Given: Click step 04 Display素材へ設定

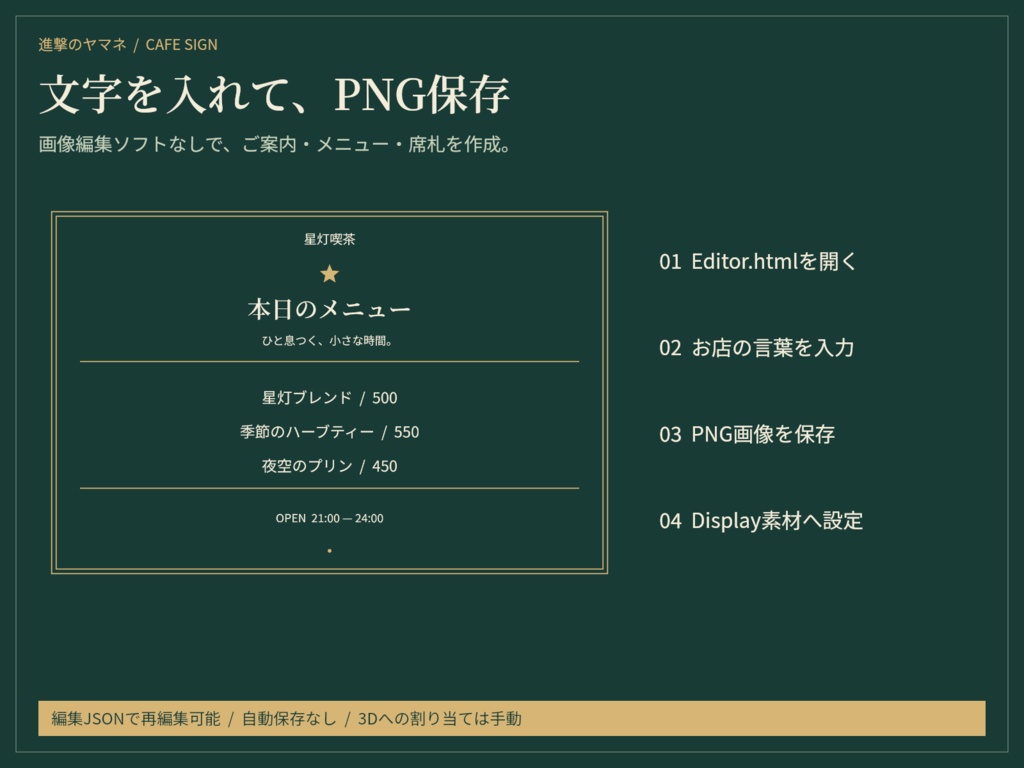Looking at the screenshot, I should coord(761,520).
